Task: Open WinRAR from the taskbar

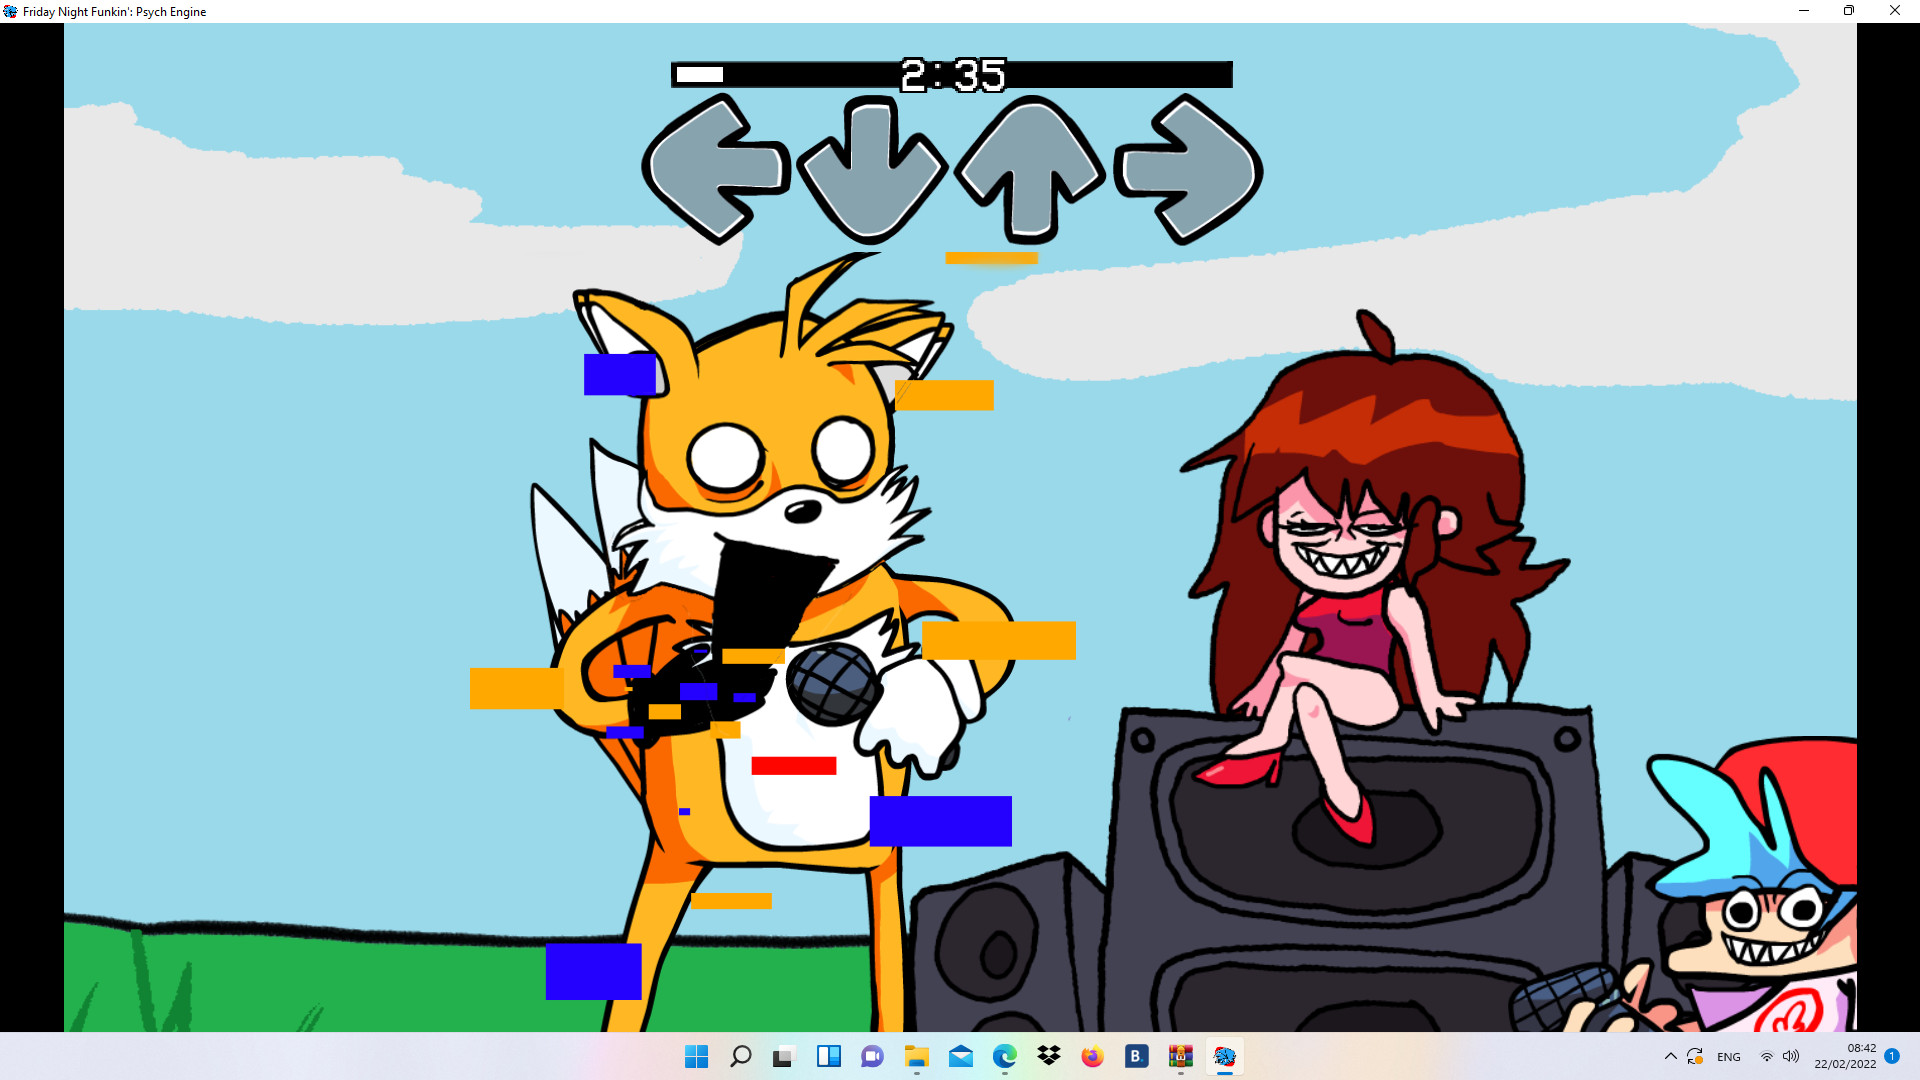Action: pyautogui.click(x=1180, y=1056)
